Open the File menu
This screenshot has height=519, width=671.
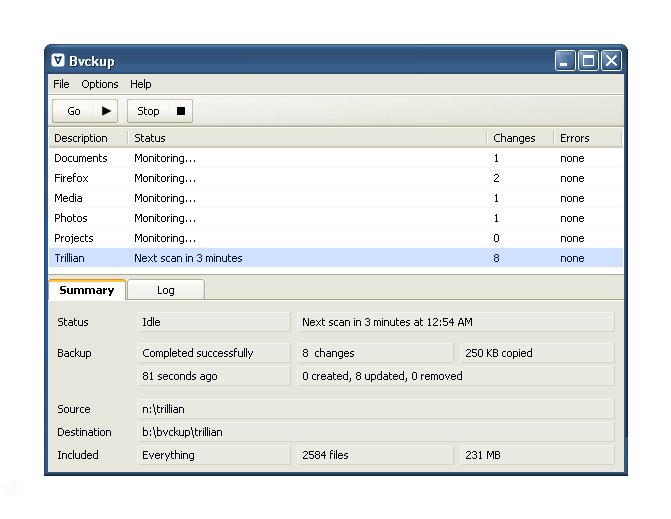tap(61, 84)
